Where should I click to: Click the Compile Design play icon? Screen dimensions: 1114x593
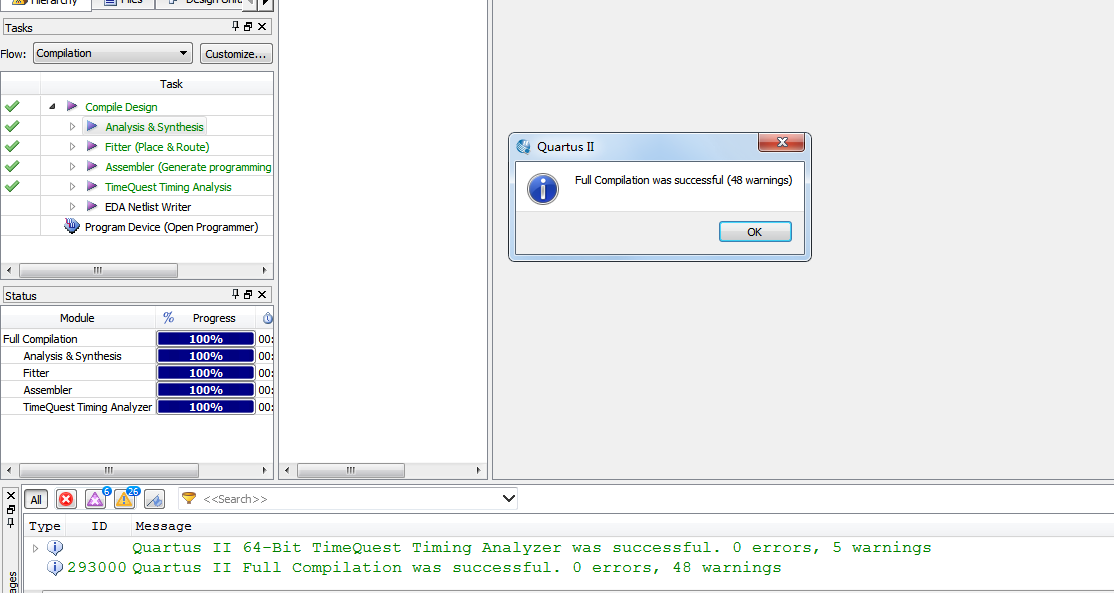72,106
